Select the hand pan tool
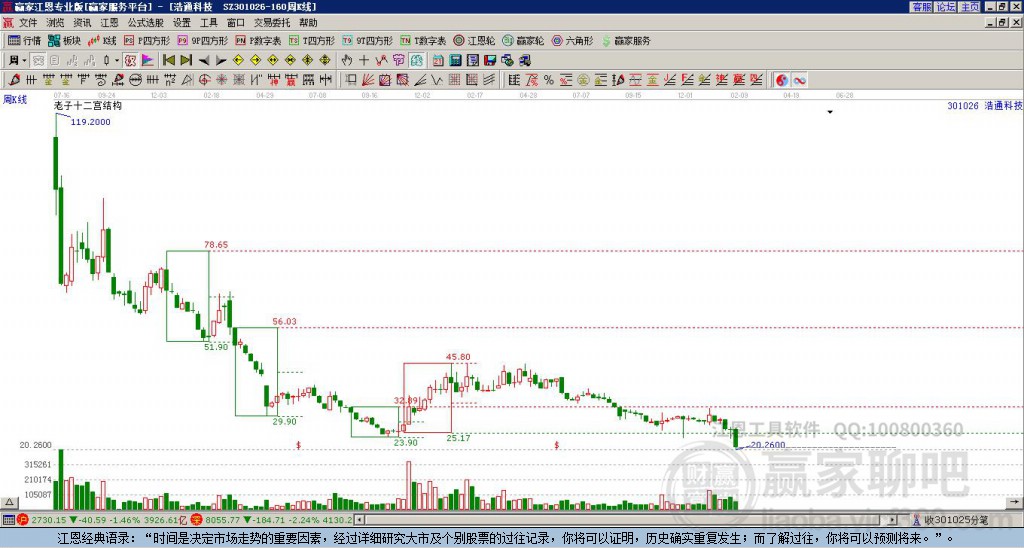Screen dimensions: 1024x548 (347, 61)
